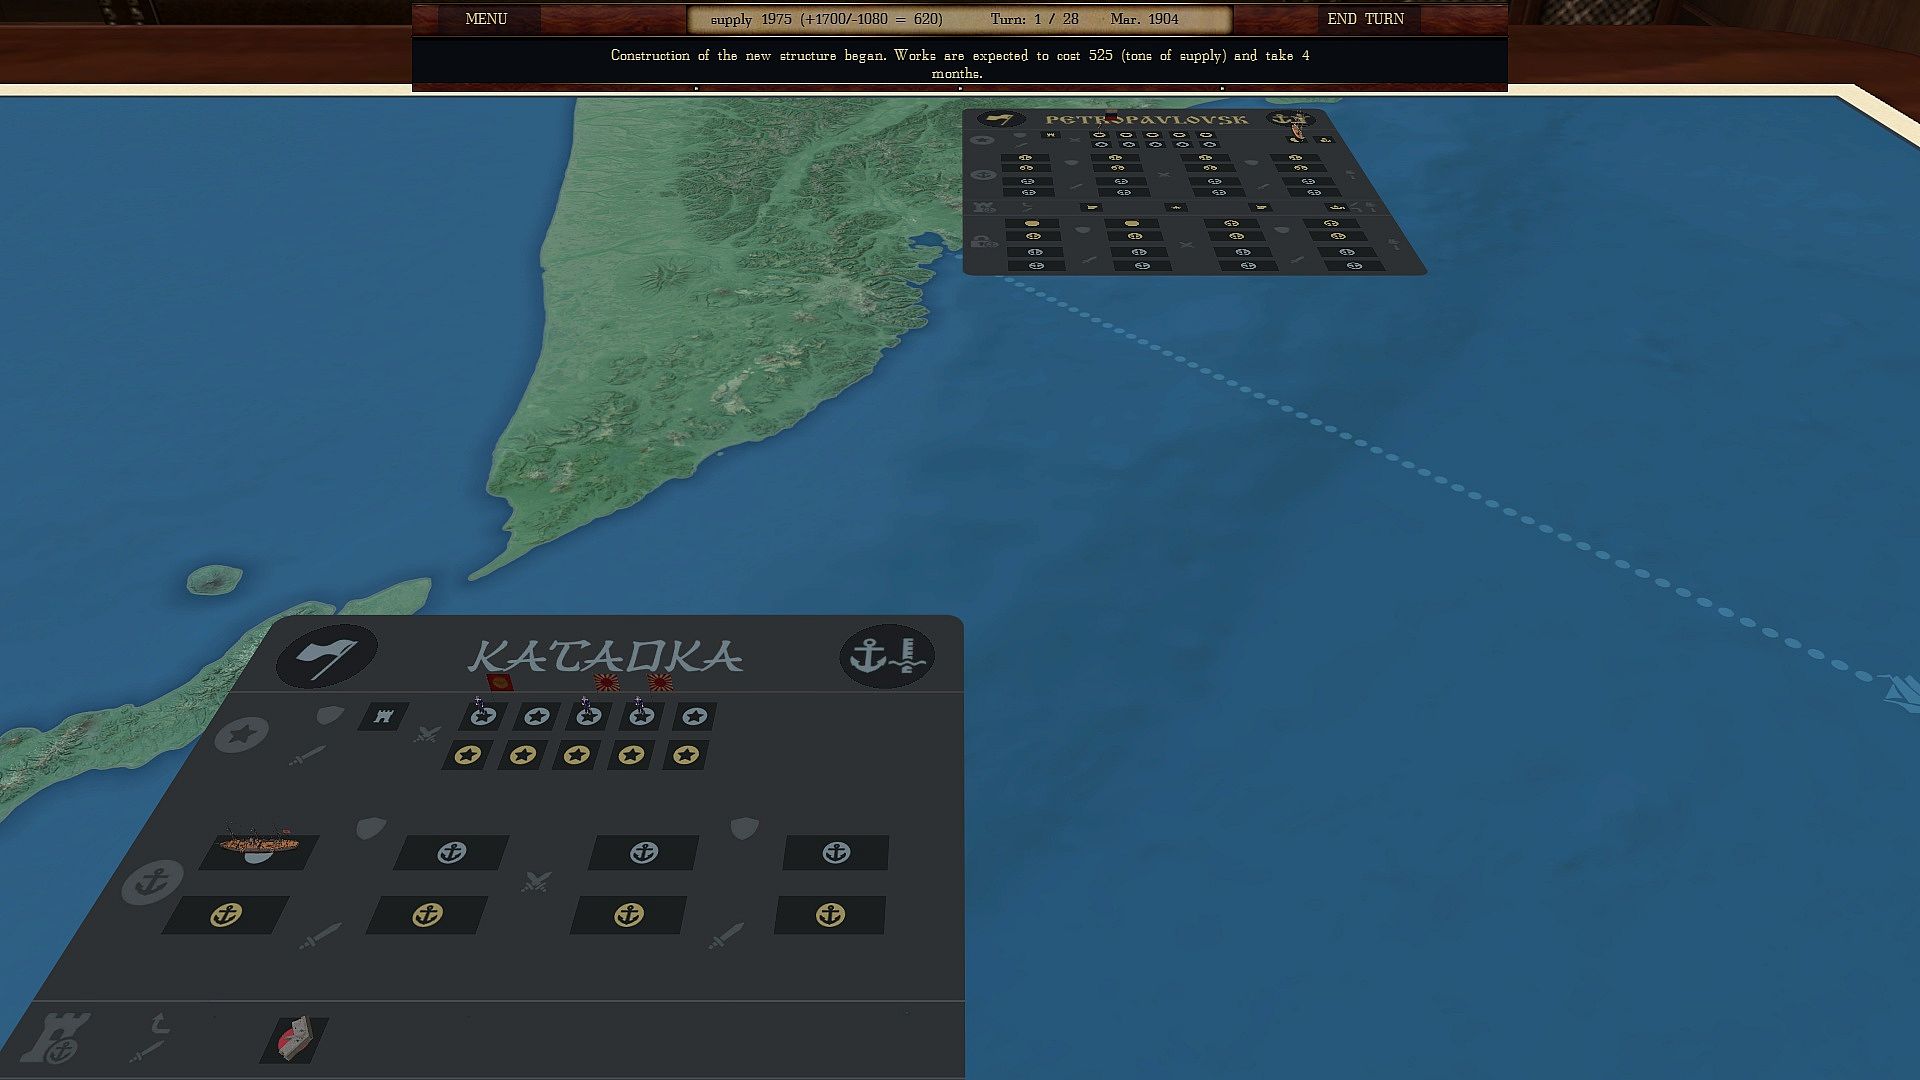Click the KATAOKA base title
This screenshot has width=1920, height=1080.
click(606, 657)
